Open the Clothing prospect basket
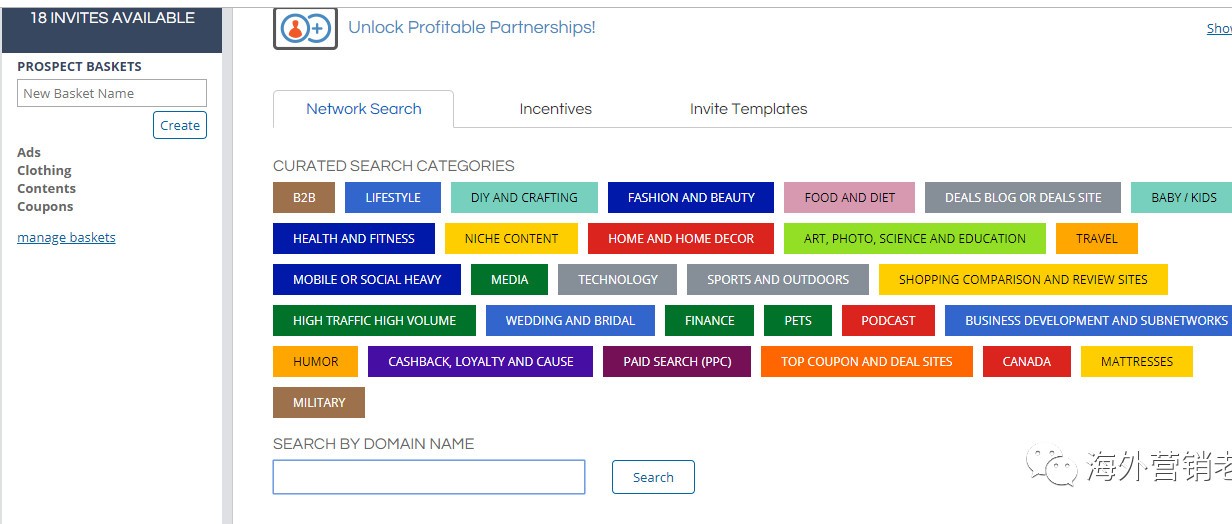The width and height of the screenshot is (1232, 524). (44, 171)
